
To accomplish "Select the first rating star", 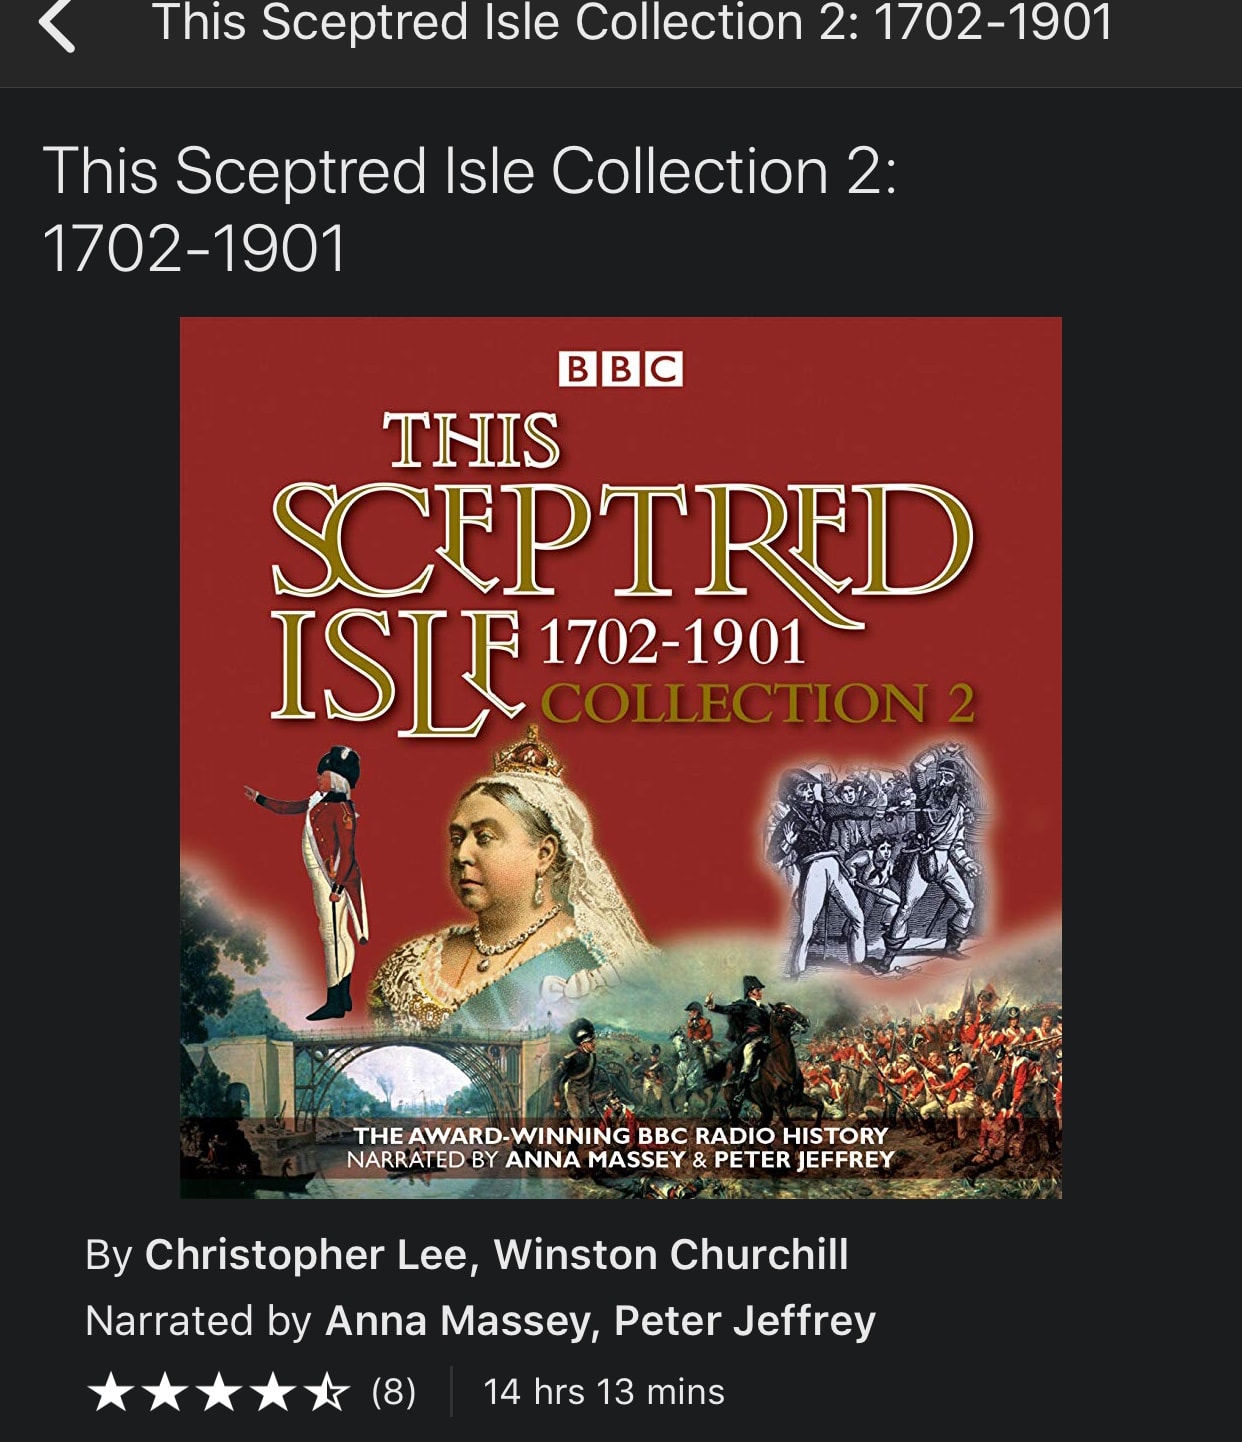I will 111,1392.
